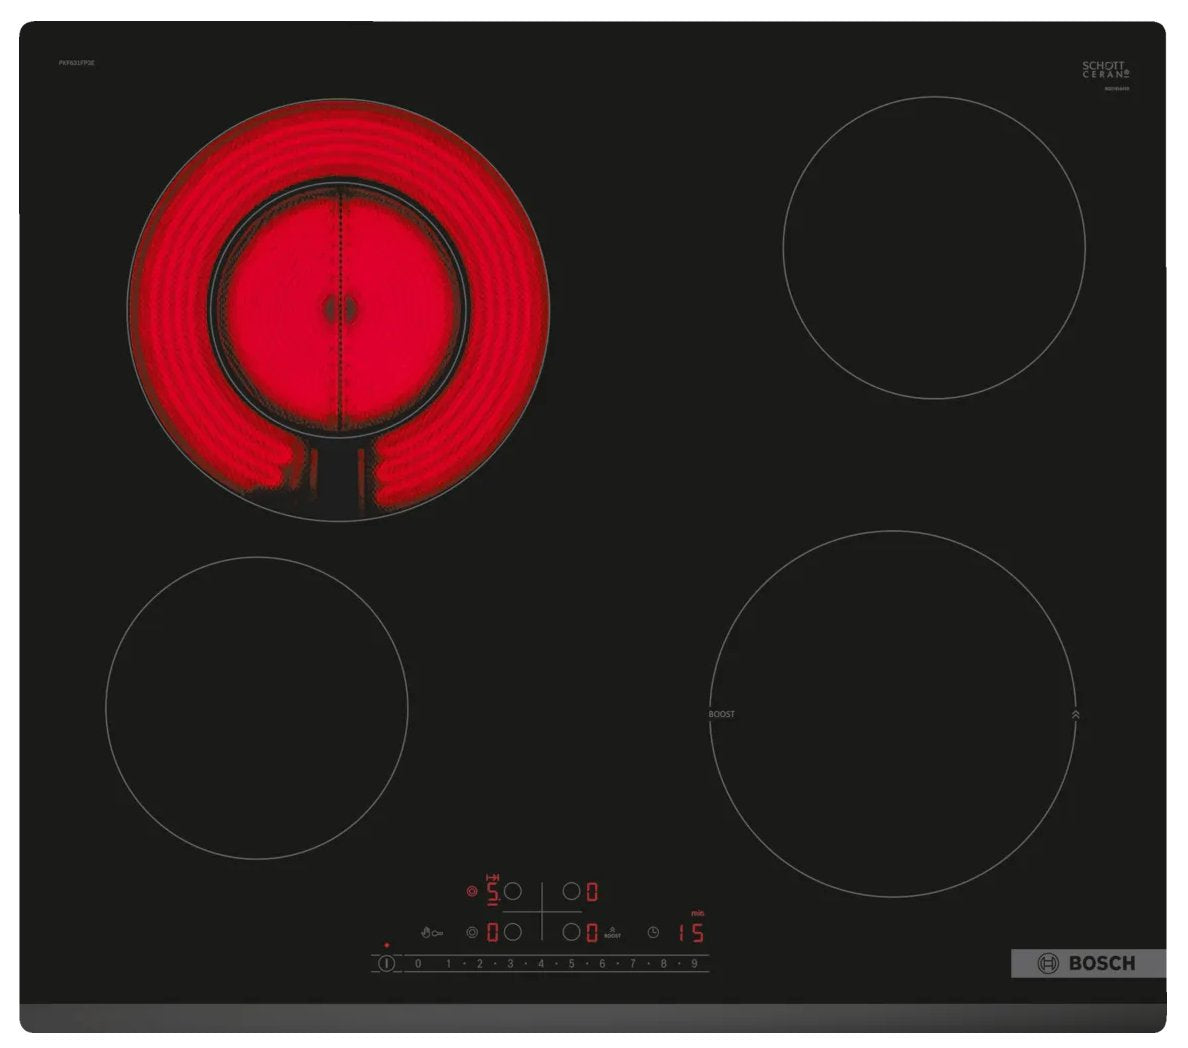1188x1048 pixels.
Task: Tap the dual-zone ring icon on lower row
Action: (472, 934)
